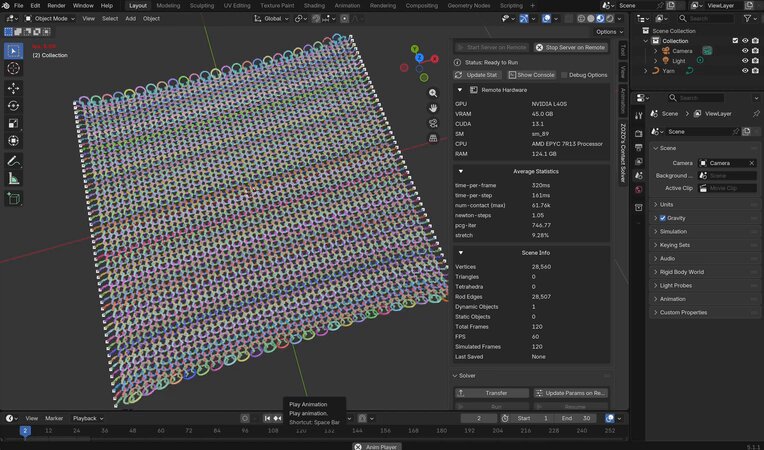Expand the Yarn item in outliner
Image resolution: width=764 pixels, height=450 pixels.
pos(646,71)
